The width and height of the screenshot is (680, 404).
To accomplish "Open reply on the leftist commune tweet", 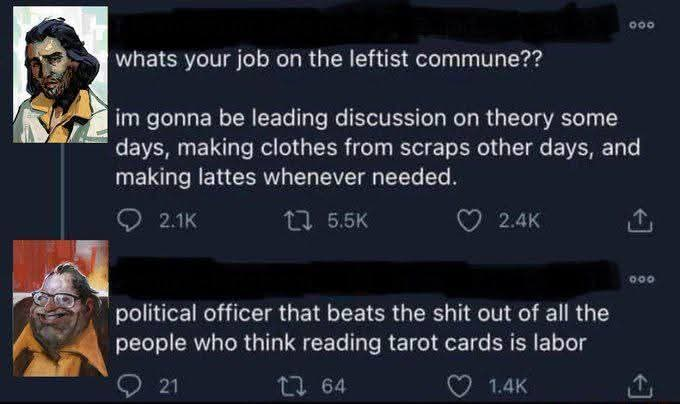I will point(129,221).
